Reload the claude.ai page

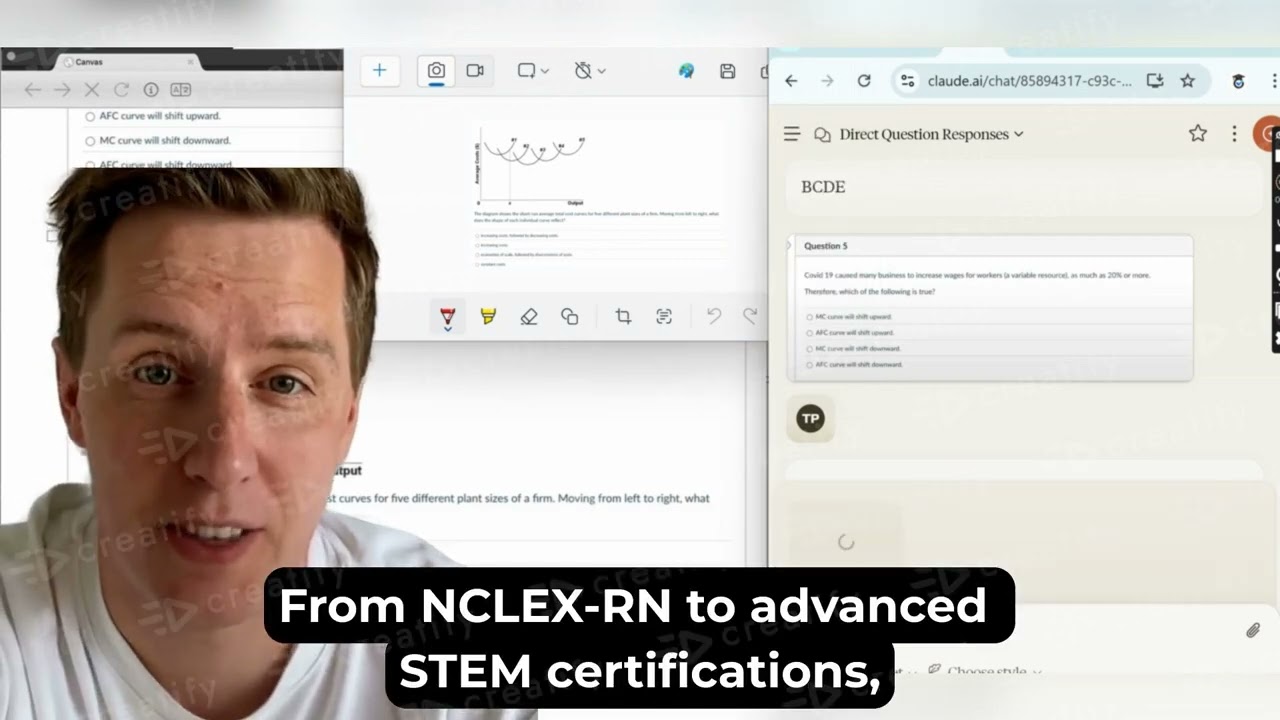[x=864, y=81]
